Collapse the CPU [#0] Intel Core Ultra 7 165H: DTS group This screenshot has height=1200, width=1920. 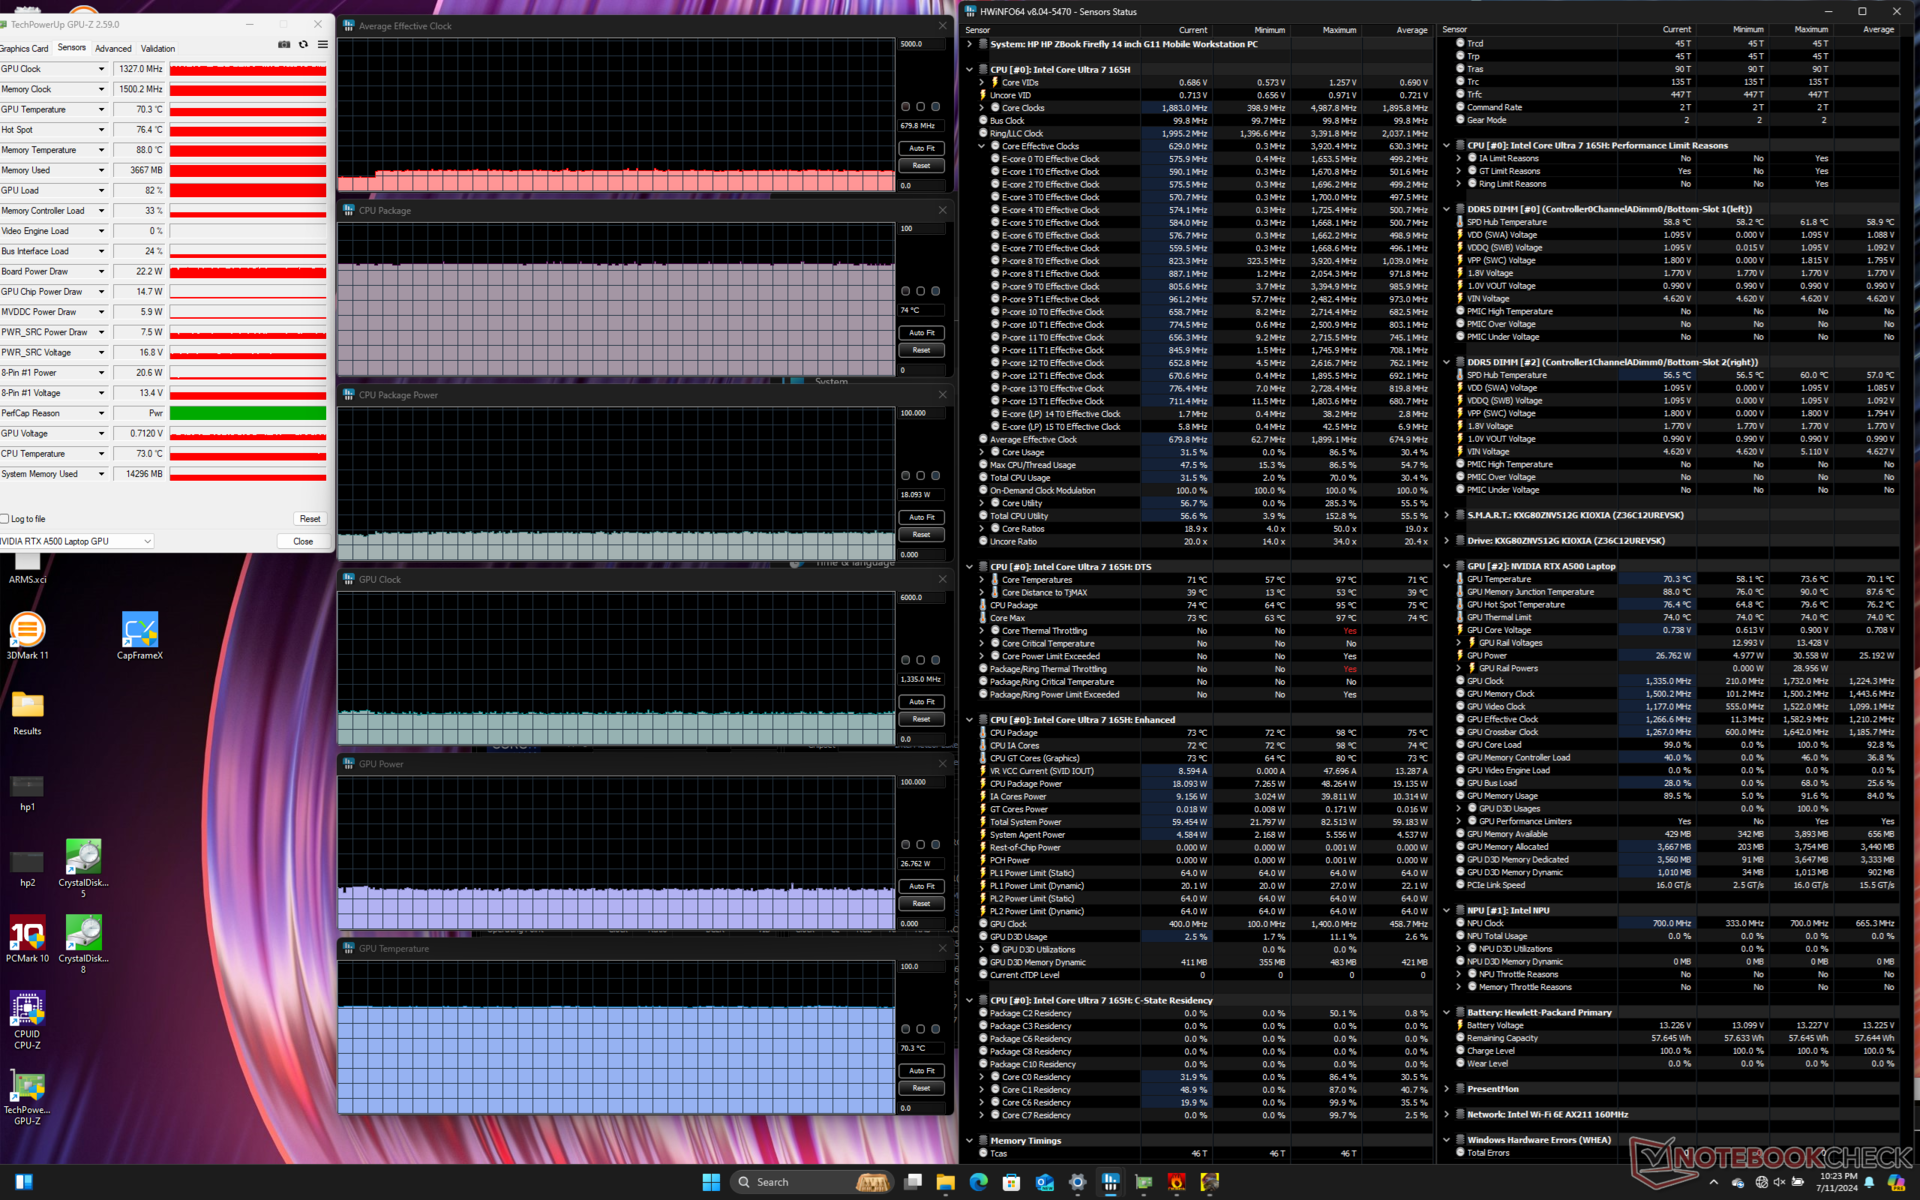[x=969, y=567]
